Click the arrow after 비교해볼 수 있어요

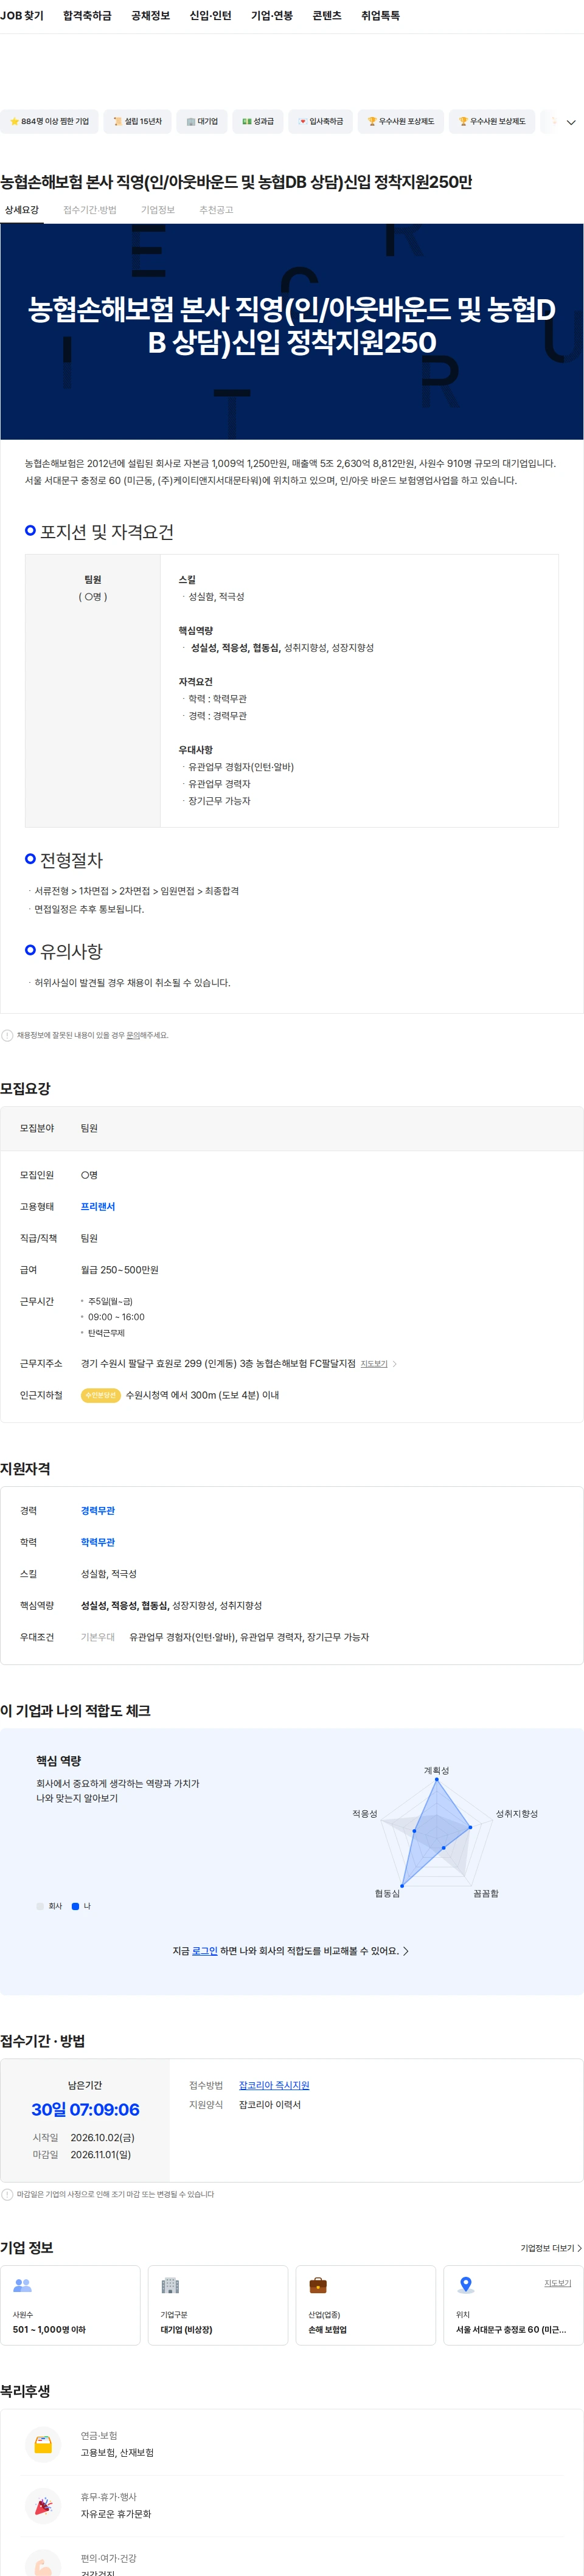(405, 1951)
